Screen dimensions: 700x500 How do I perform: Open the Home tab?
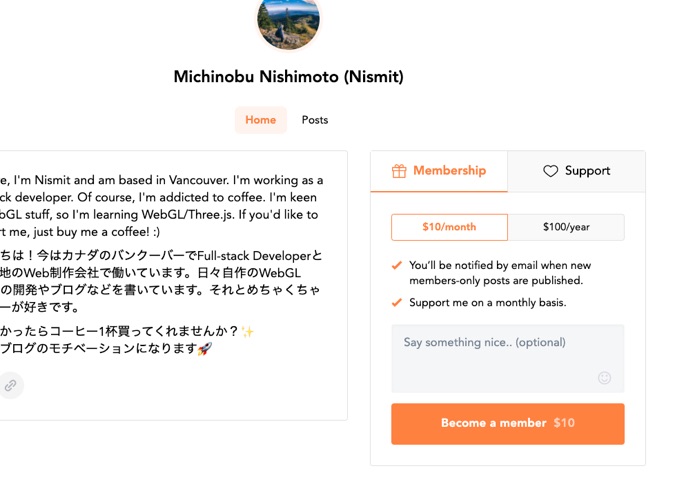(260, 120)
